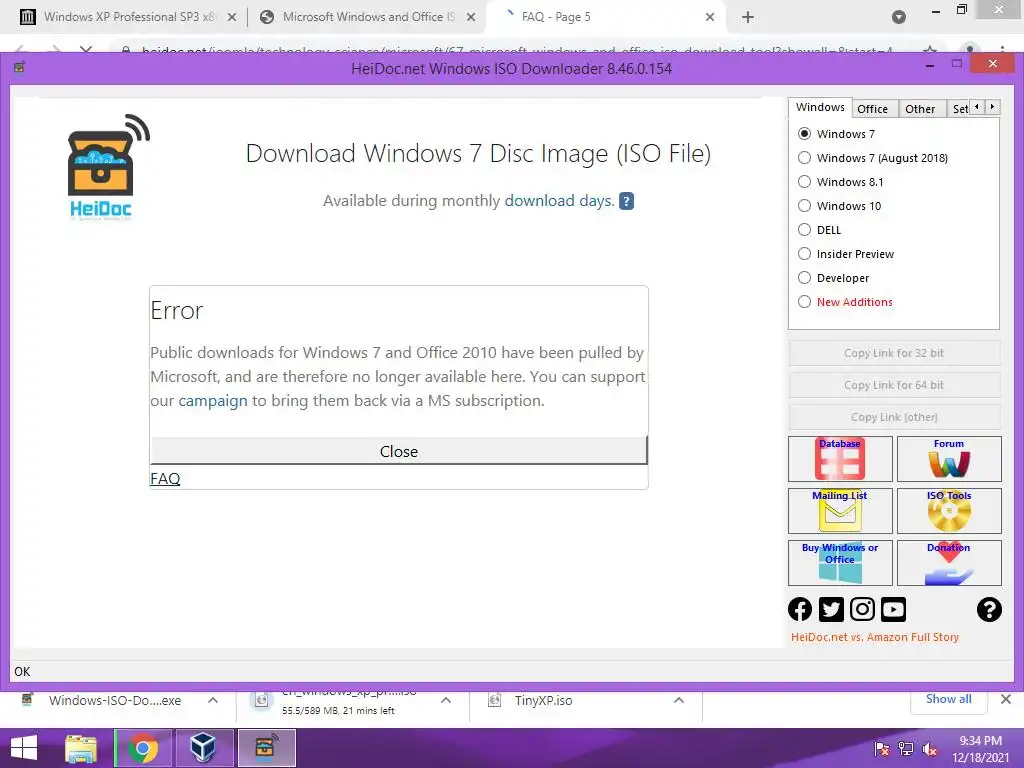Click the ISO Downloader taskbar icon
The width and height of the screenshot is (1024, 768).
[x=266, y=748]
